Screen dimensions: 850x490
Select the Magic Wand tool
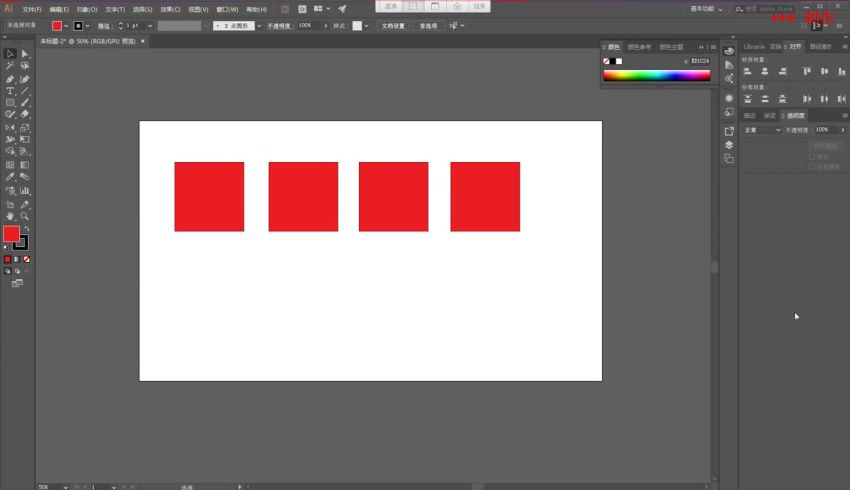coord(10,66)
